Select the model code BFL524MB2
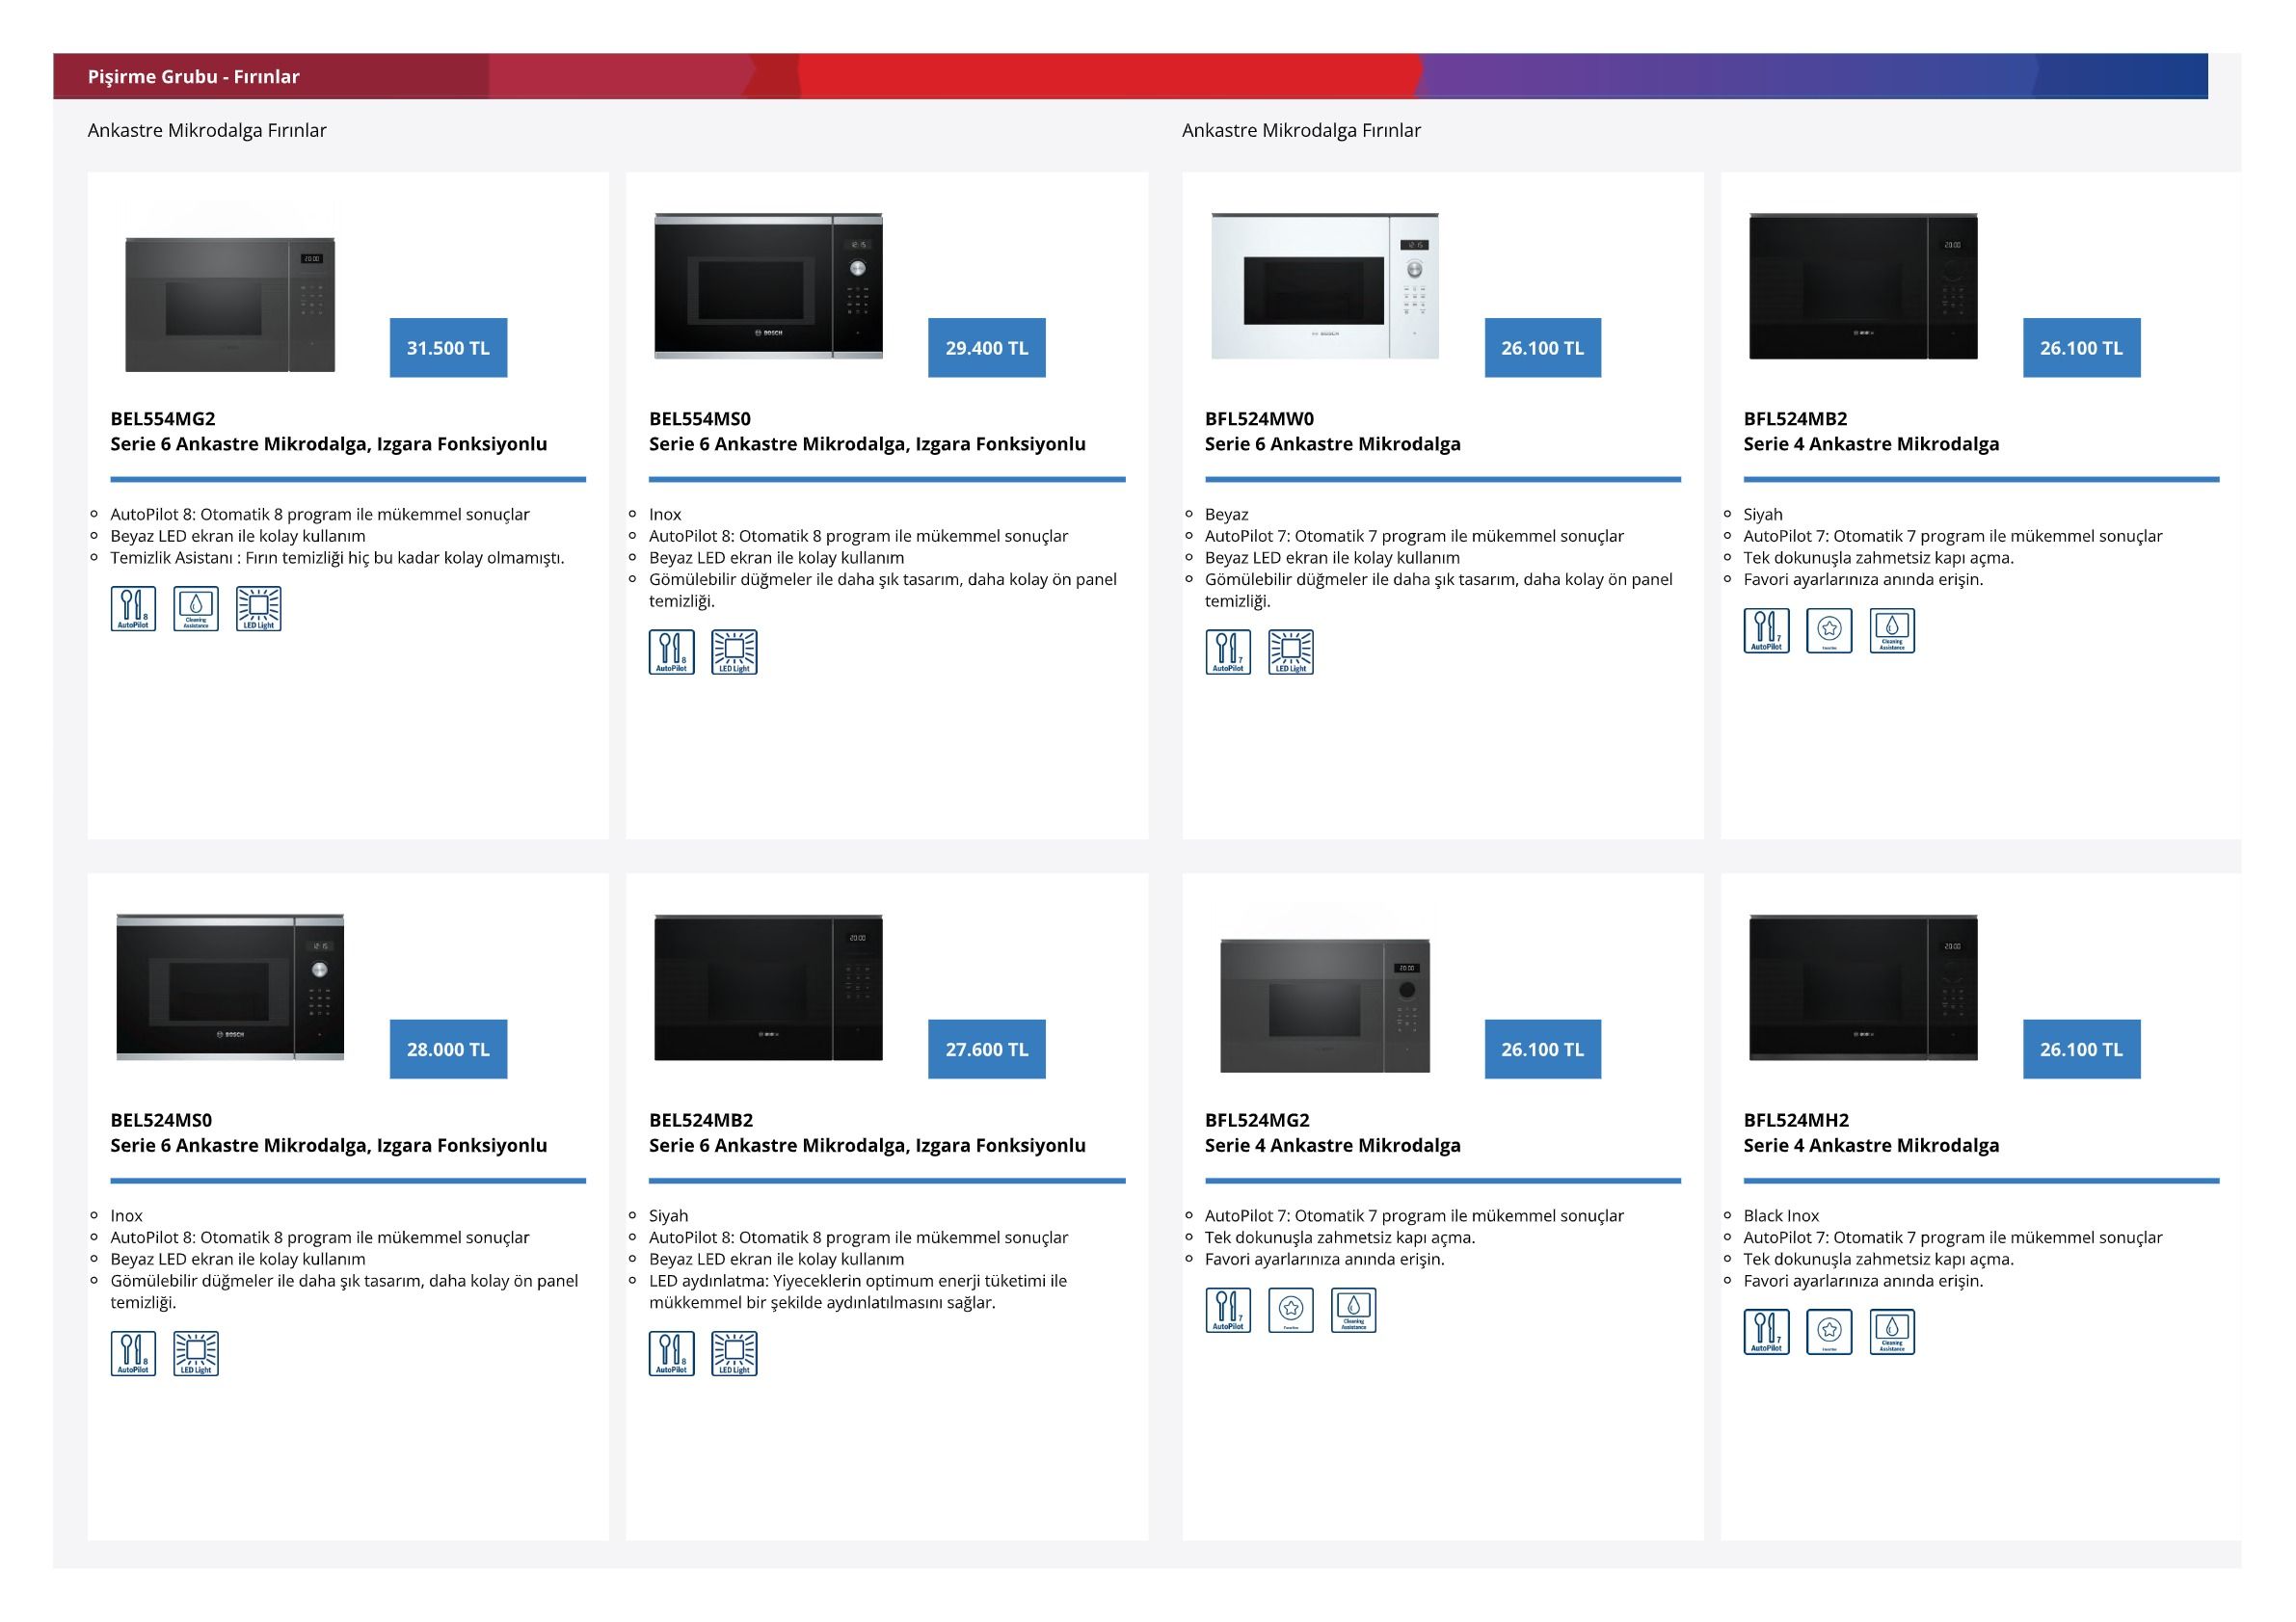This screenshot has width=2296, height=1622. click(x=1796, y=419)
